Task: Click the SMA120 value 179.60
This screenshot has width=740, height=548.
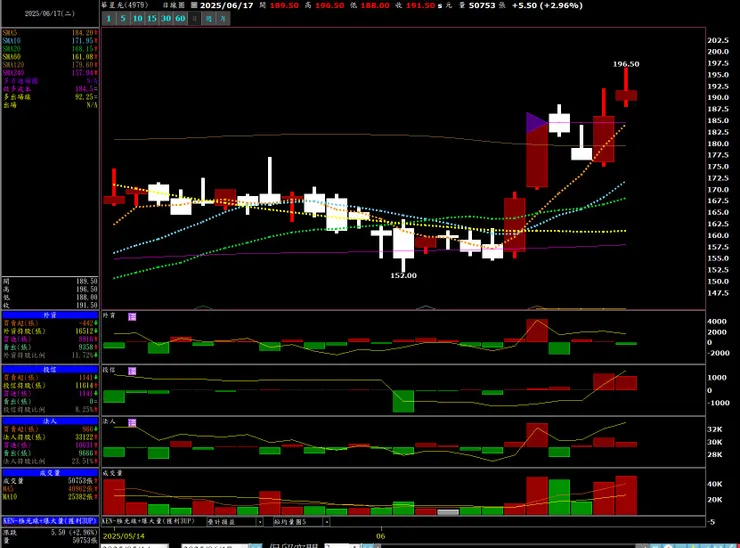Action: [x=84, y=65]
